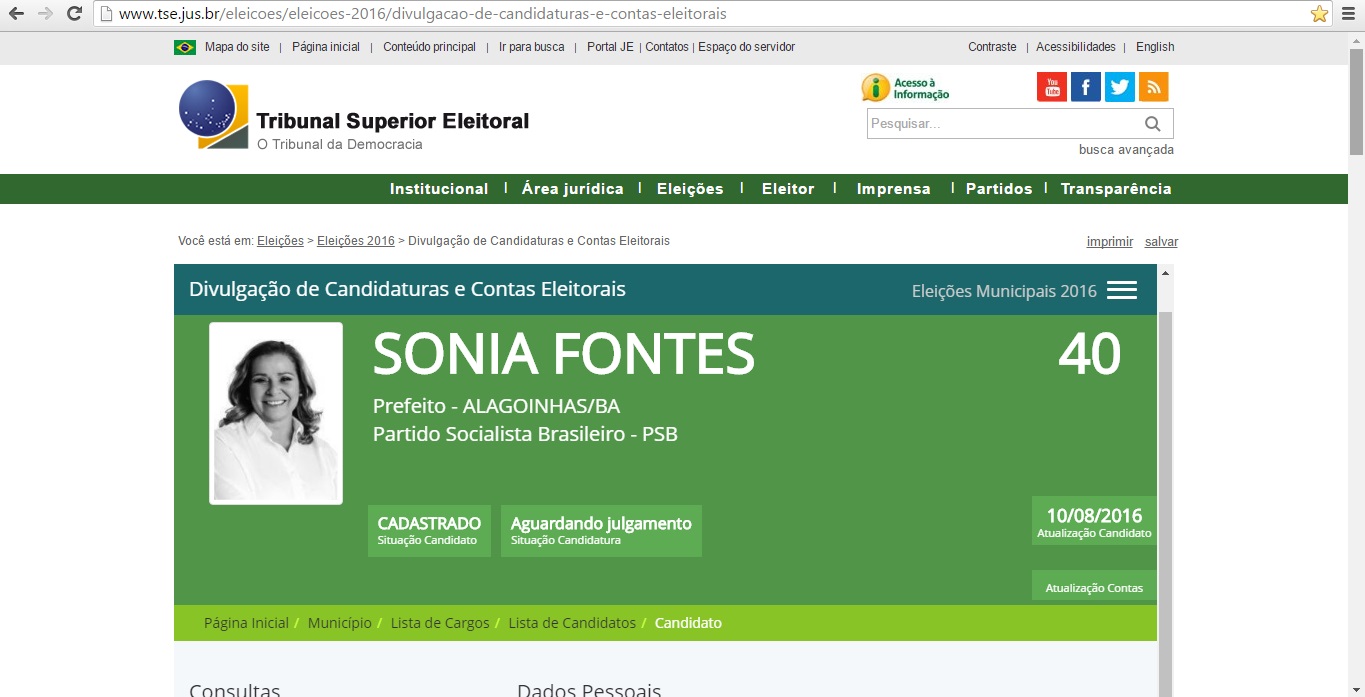The image size is (1365, 697).
Task: Reload the page with browser refresh
Action: pos(73,14)
